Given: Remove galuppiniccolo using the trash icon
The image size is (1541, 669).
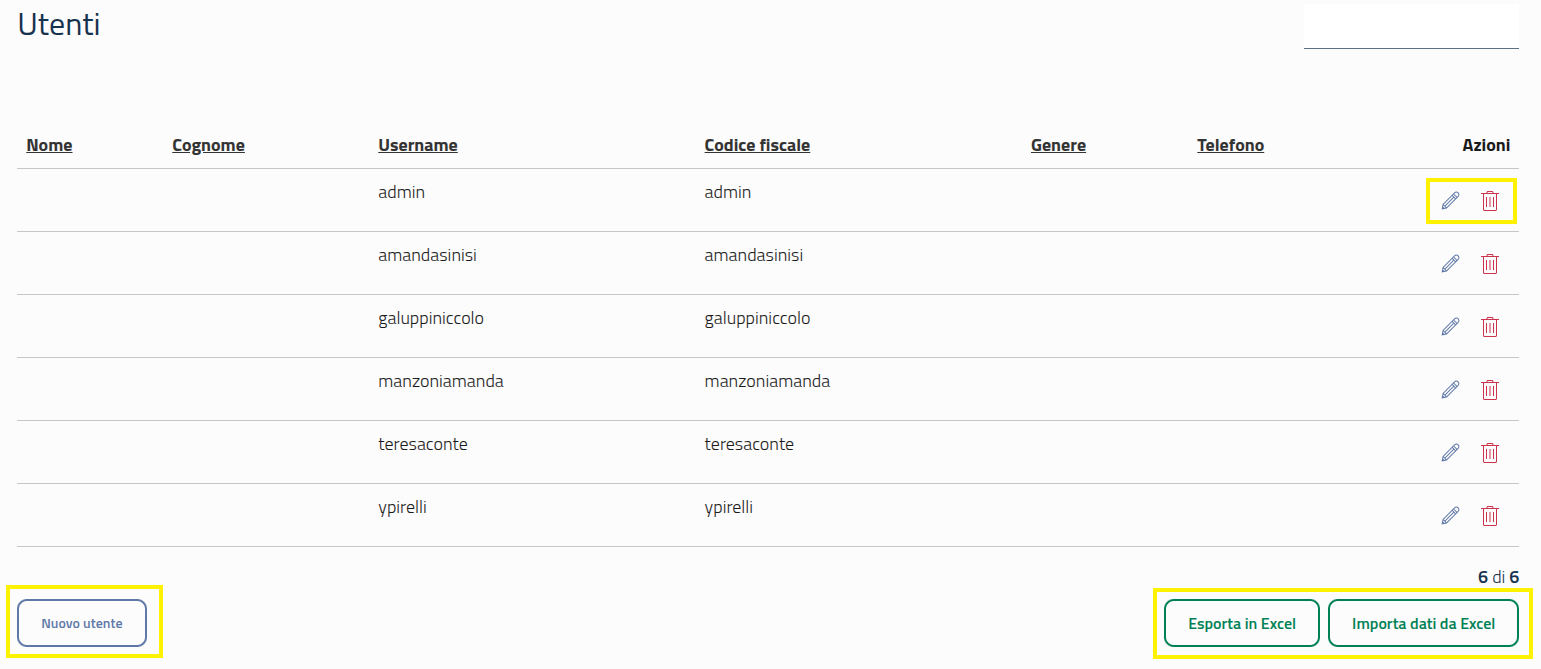Looking at the screenshot, I should pyautogui.click(x=1490, y=327).
